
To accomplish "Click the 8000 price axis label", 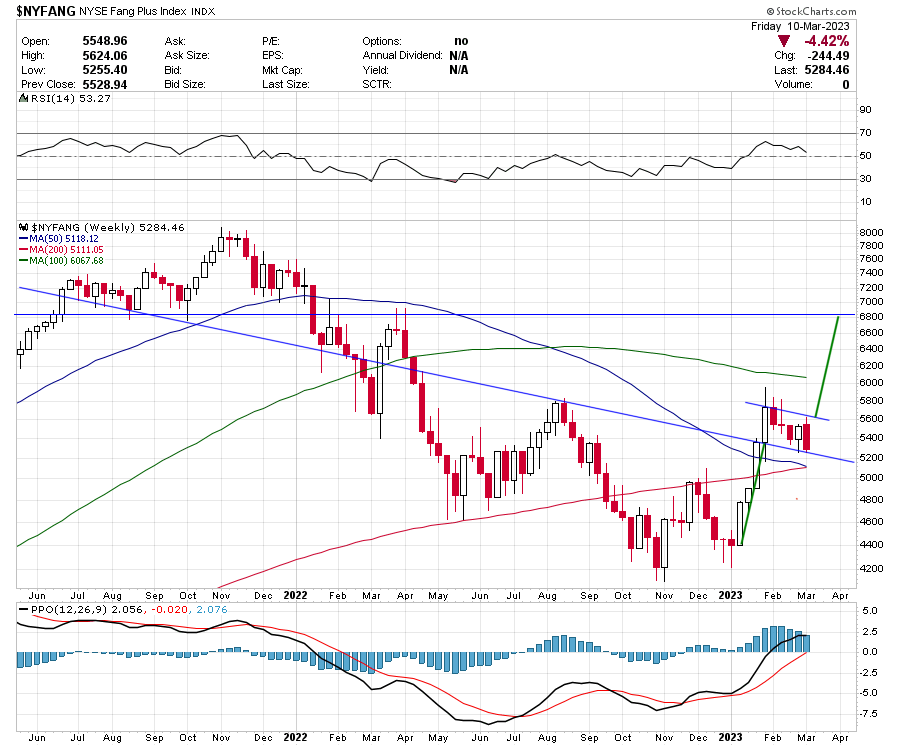I will pyautogui.click(x=871, y=232).
